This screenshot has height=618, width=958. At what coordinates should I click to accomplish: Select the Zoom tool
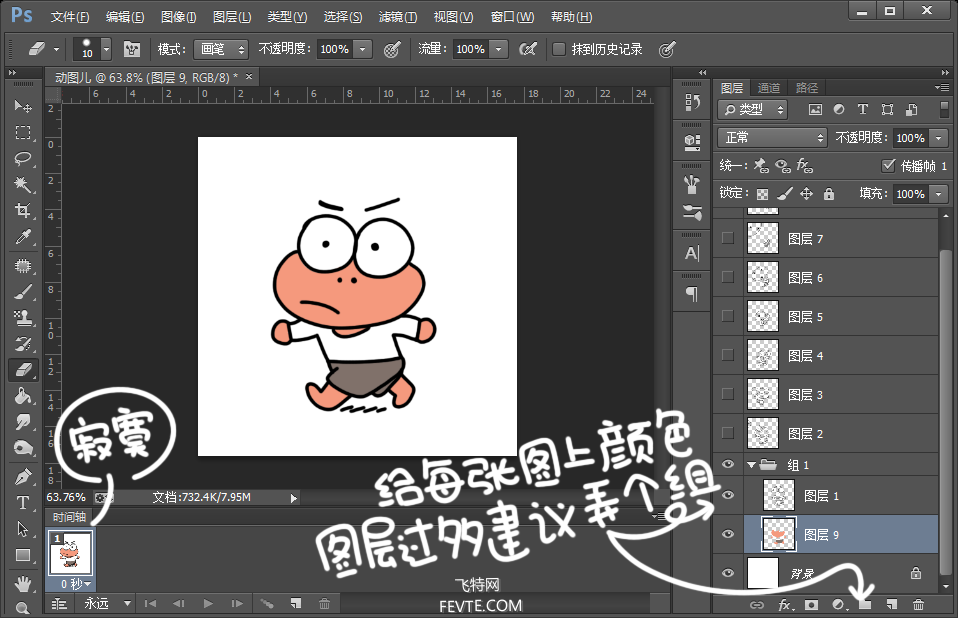coord(23,608)
